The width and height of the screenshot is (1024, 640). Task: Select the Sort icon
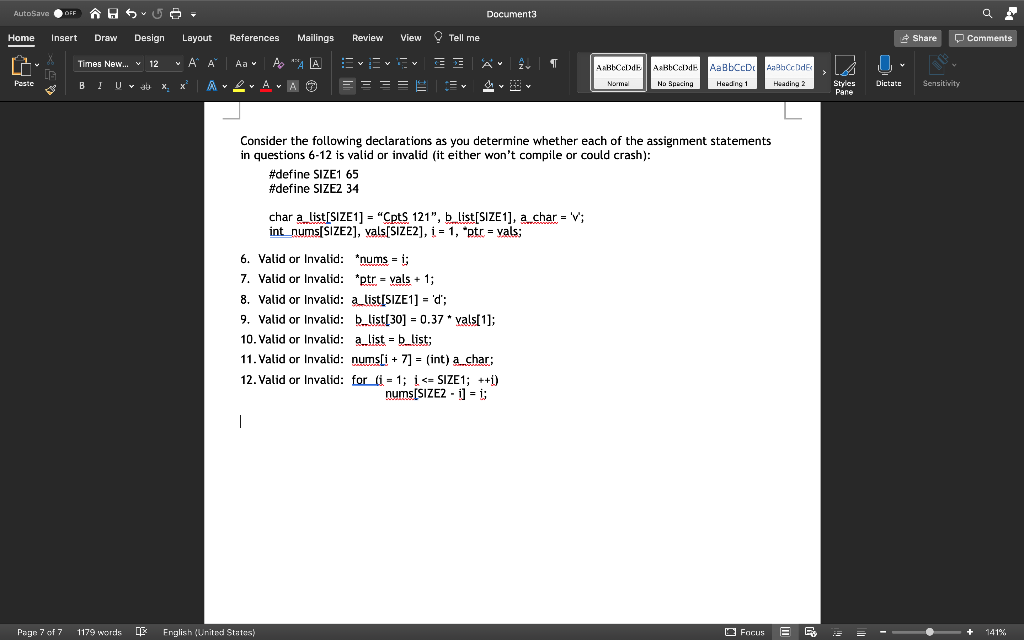tap(522, 62)
